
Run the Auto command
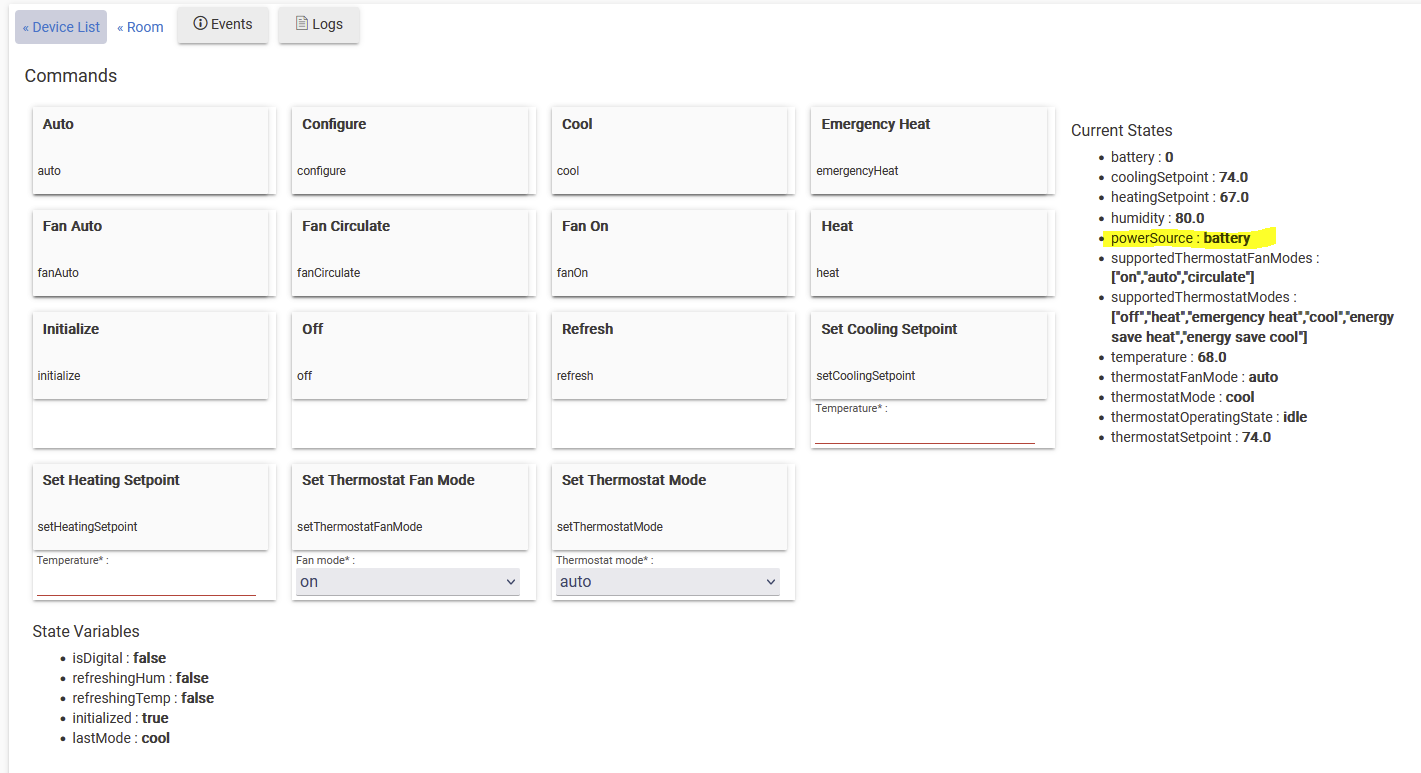coord(150,149)
